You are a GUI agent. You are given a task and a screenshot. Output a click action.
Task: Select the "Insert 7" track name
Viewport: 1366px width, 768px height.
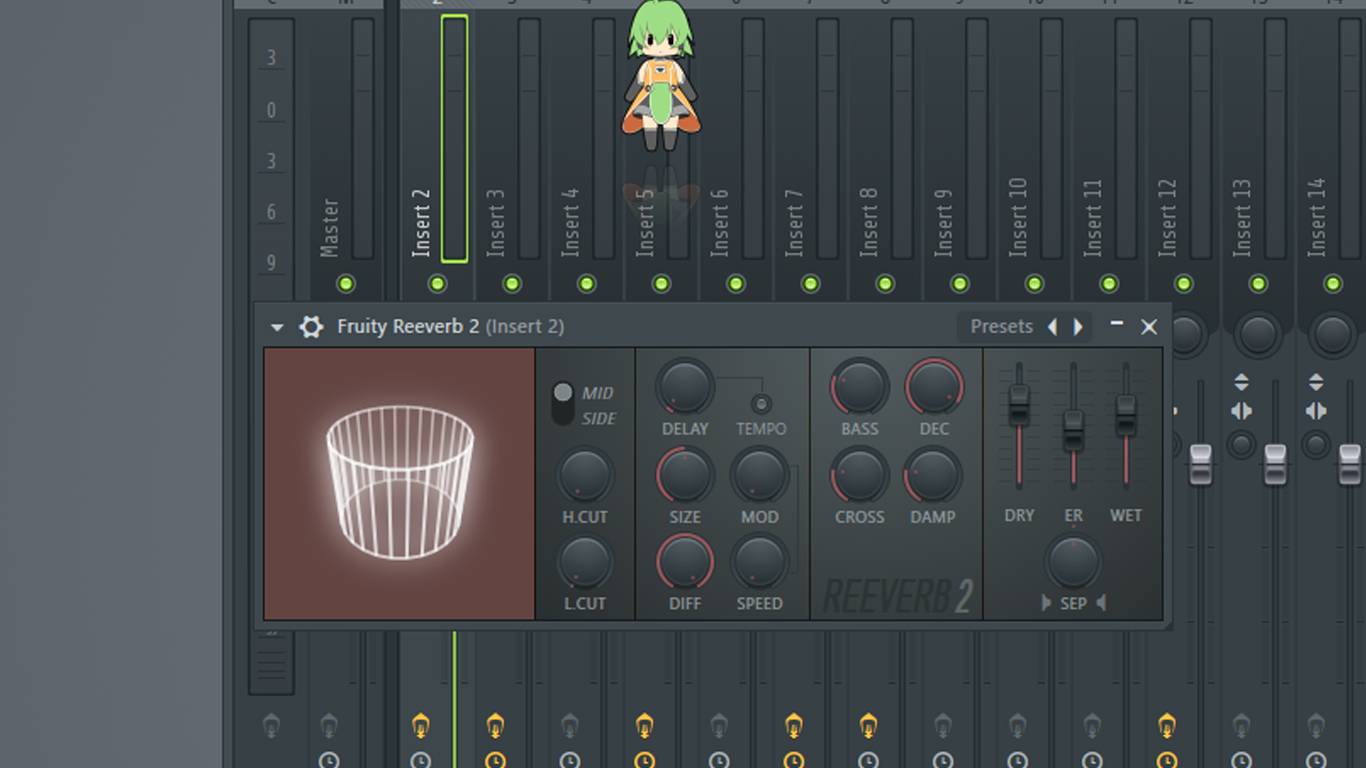click(794, 223)
